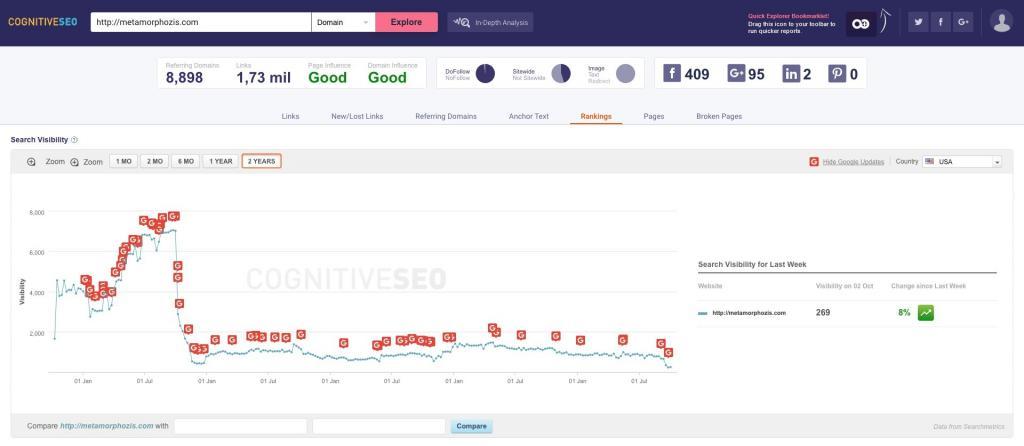Click the LinkedIn icon with 2
This screenshot has height=446, width=1024.
click(792, 73)
